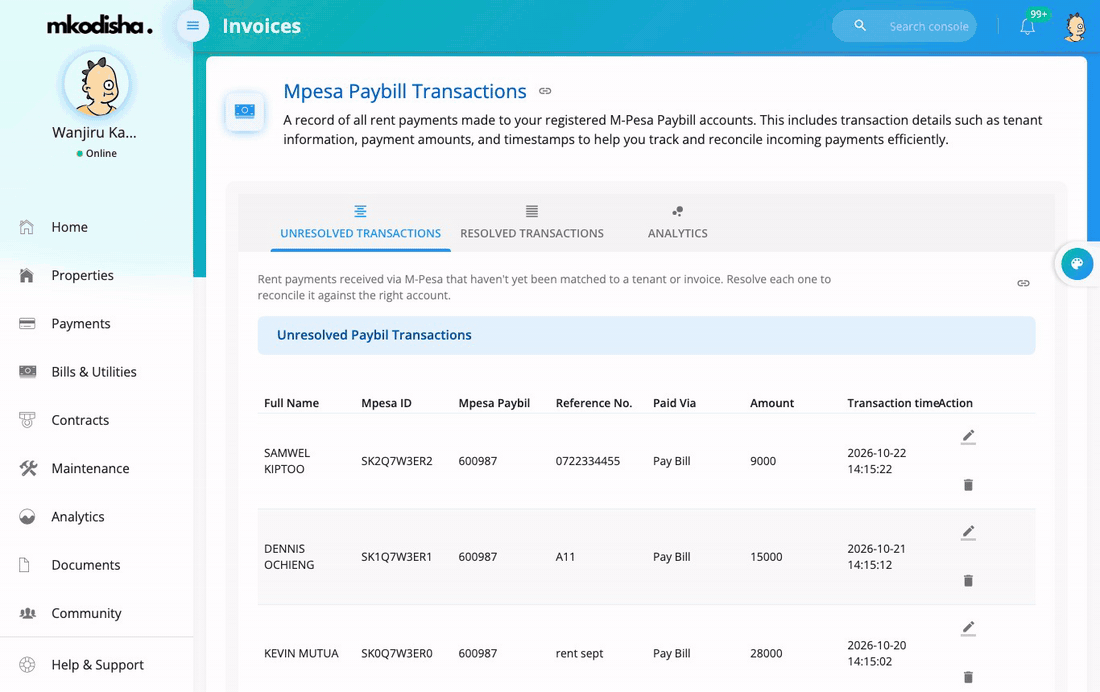
Task: Delete the SAMWEL KIPTOO transaction
Action: tap(968, 485)
